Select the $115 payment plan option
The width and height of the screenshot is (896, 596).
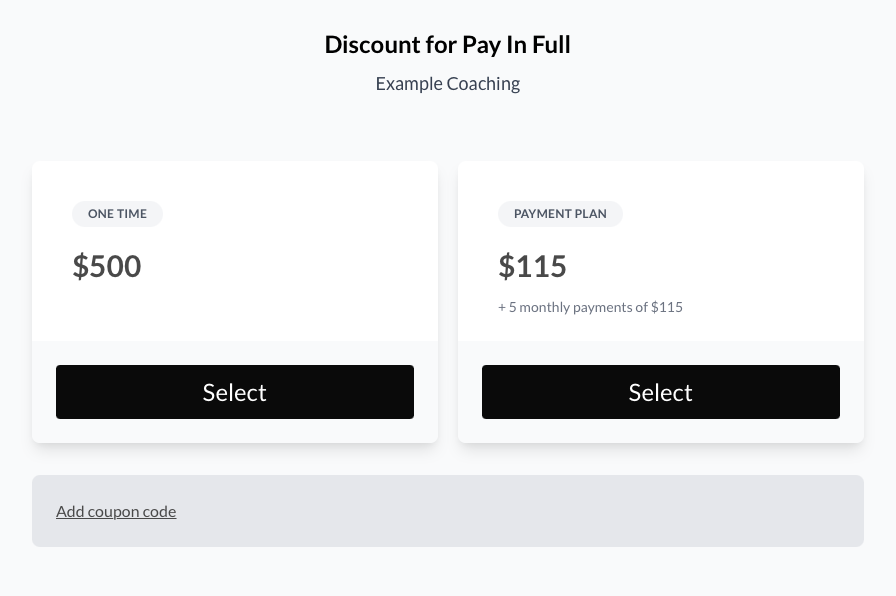(660, 391)
